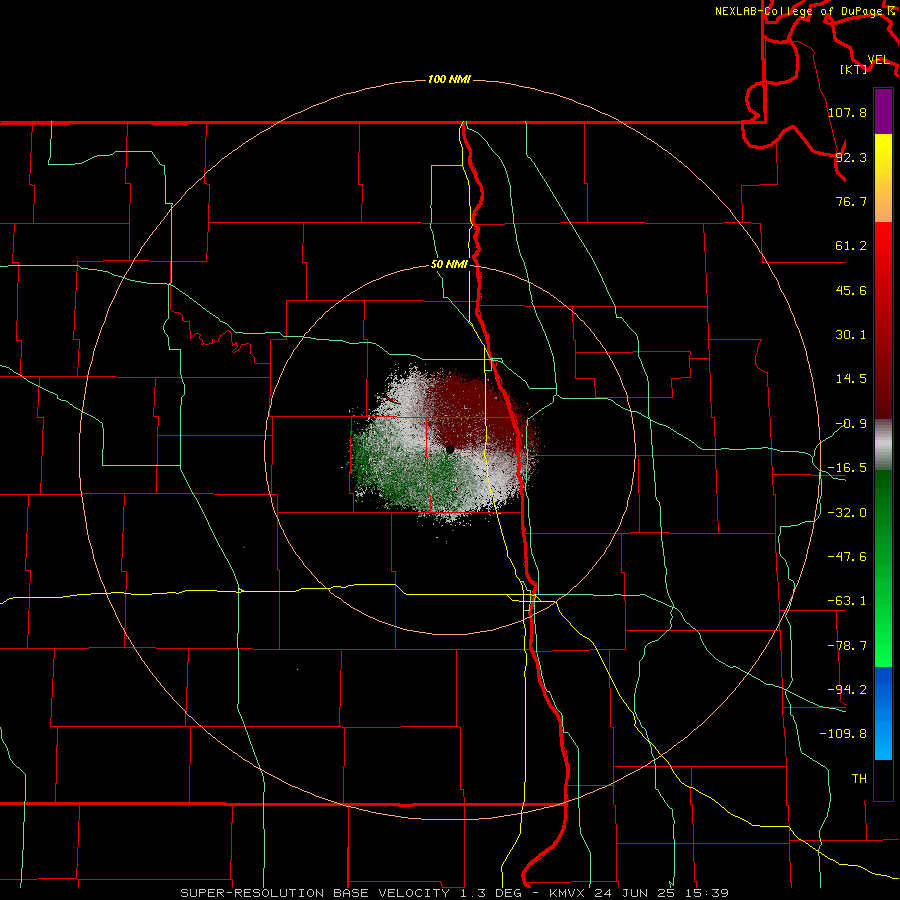Click the -0.9 velocity scale value
This screenshot has width=900, height=900.
pyautogui.click(x=851, y=424)
